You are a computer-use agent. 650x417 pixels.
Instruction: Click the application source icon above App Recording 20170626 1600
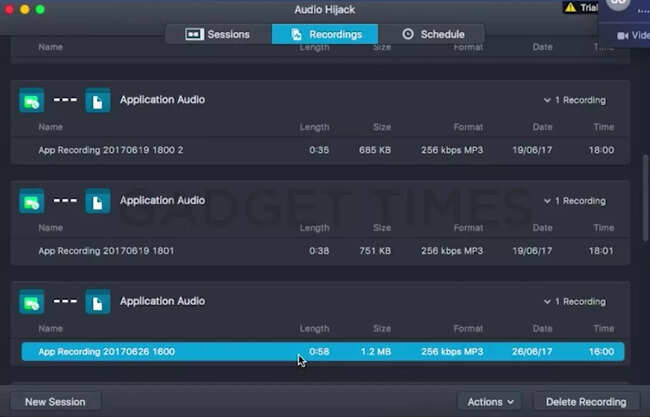pyautogui.click(x=32, y=302)
